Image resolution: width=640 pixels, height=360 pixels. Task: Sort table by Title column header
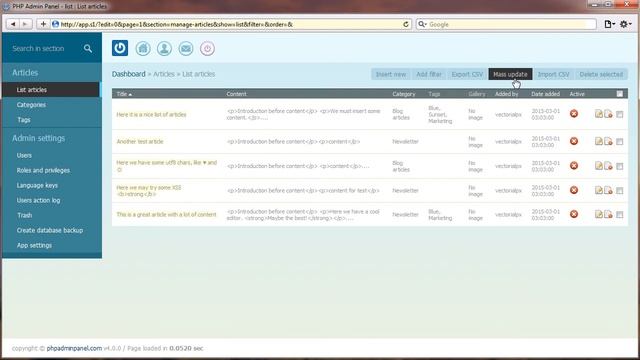124,94
